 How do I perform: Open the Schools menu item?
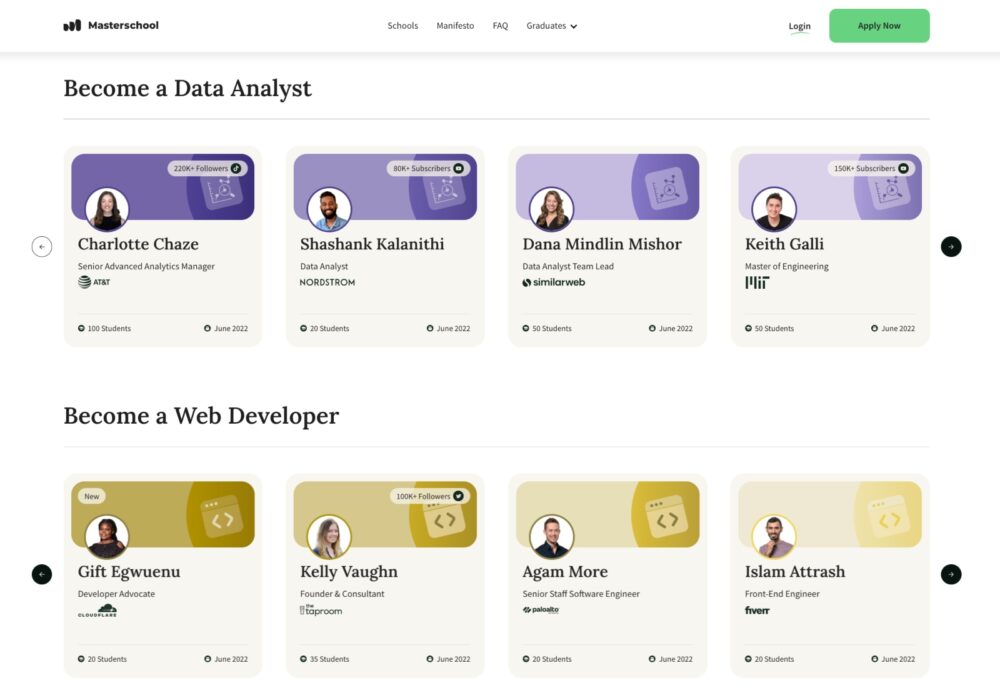click(x=403, y=26)
